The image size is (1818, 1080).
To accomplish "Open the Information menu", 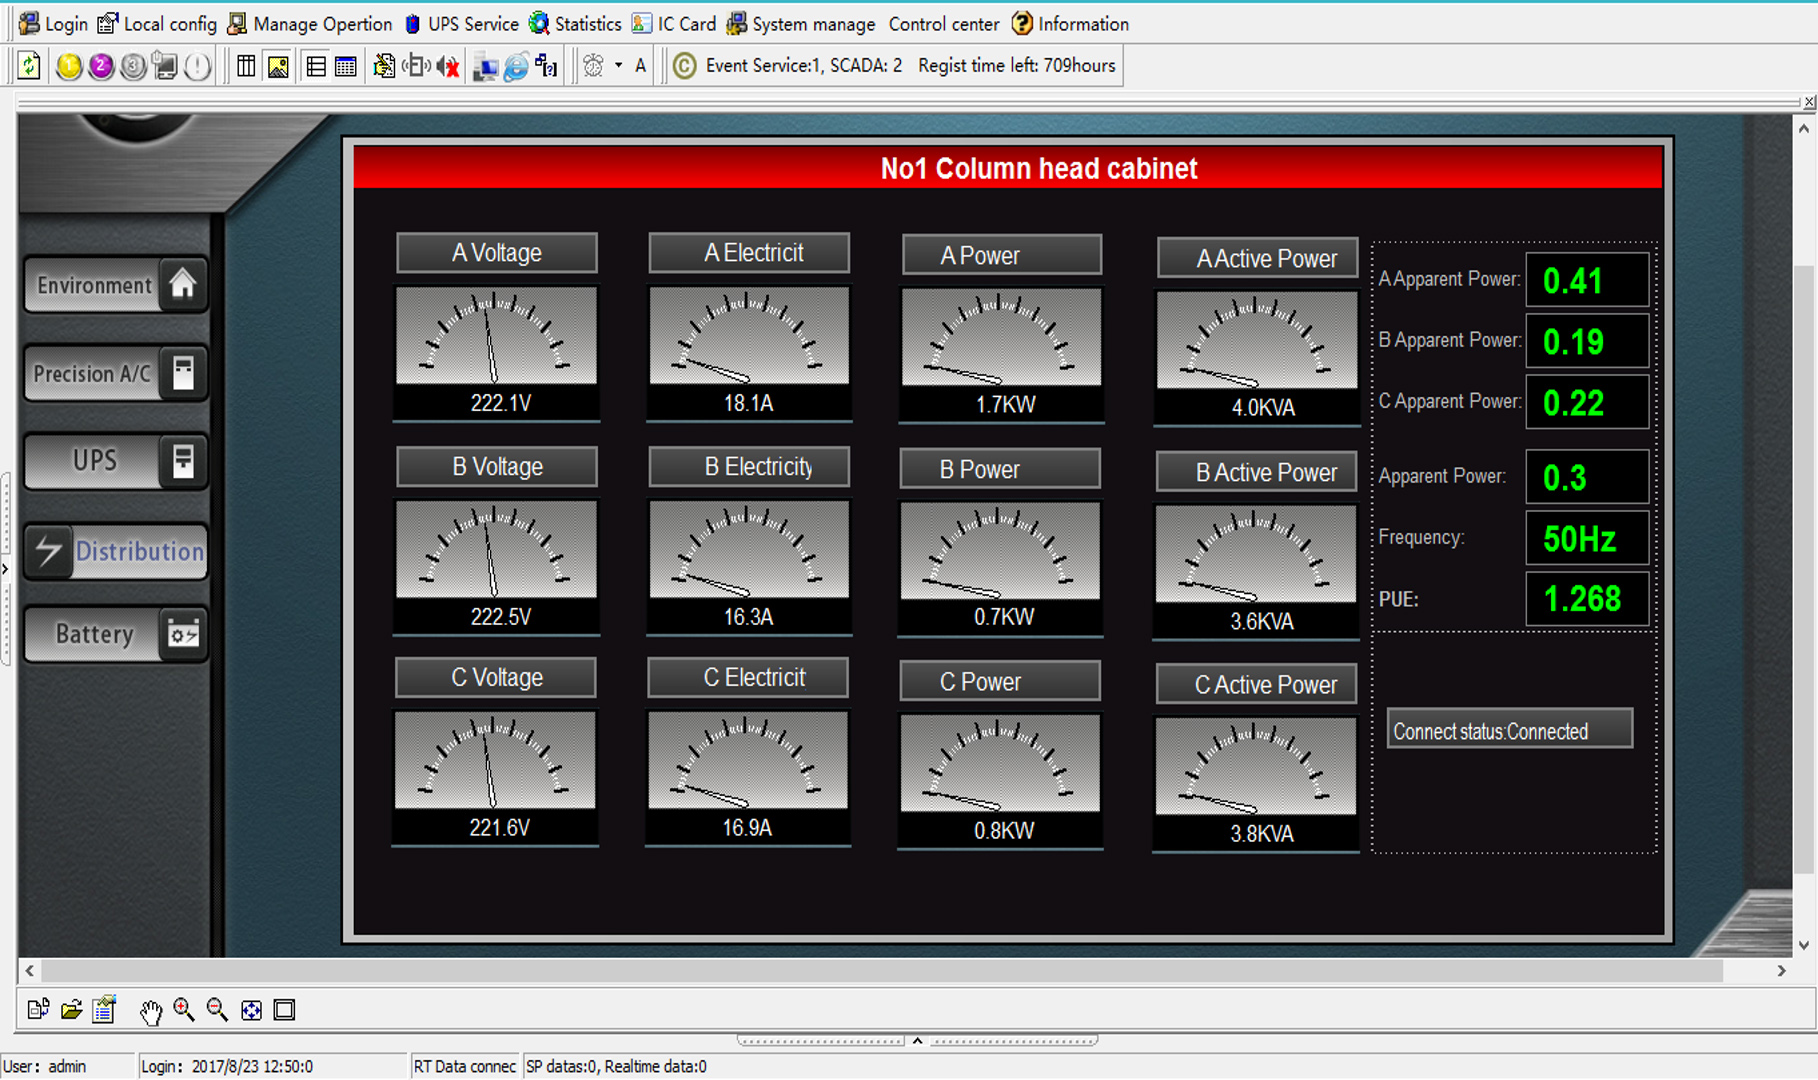I will coord(1070,24).
